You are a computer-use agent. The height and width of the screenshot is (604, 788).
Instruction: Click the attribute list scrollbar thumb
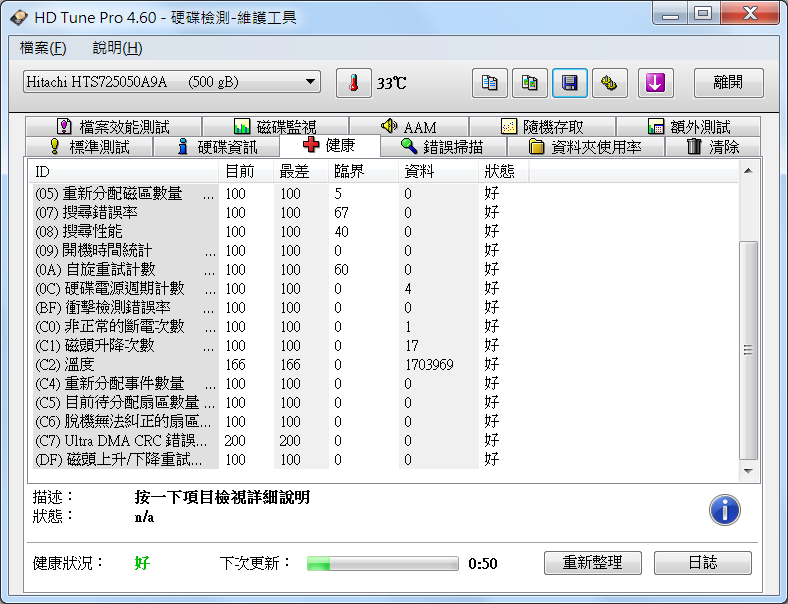(x=748, y=350)
